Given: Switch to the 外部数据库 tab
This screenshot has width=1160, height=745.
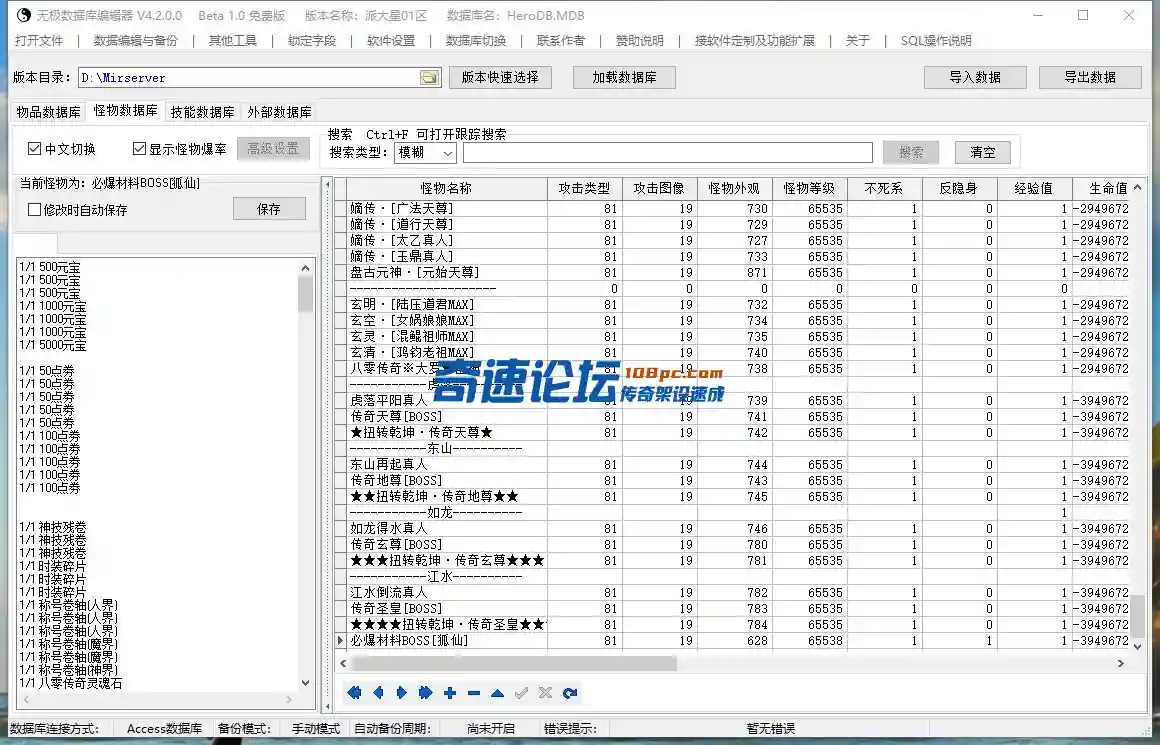Looking at the screenshot, I should [280, 112].
